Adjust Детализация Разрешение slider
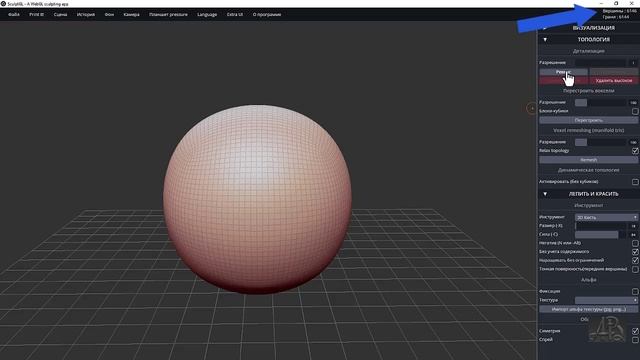Image resolution: width=640 pixels, height=360 pixels. [600, 62]
